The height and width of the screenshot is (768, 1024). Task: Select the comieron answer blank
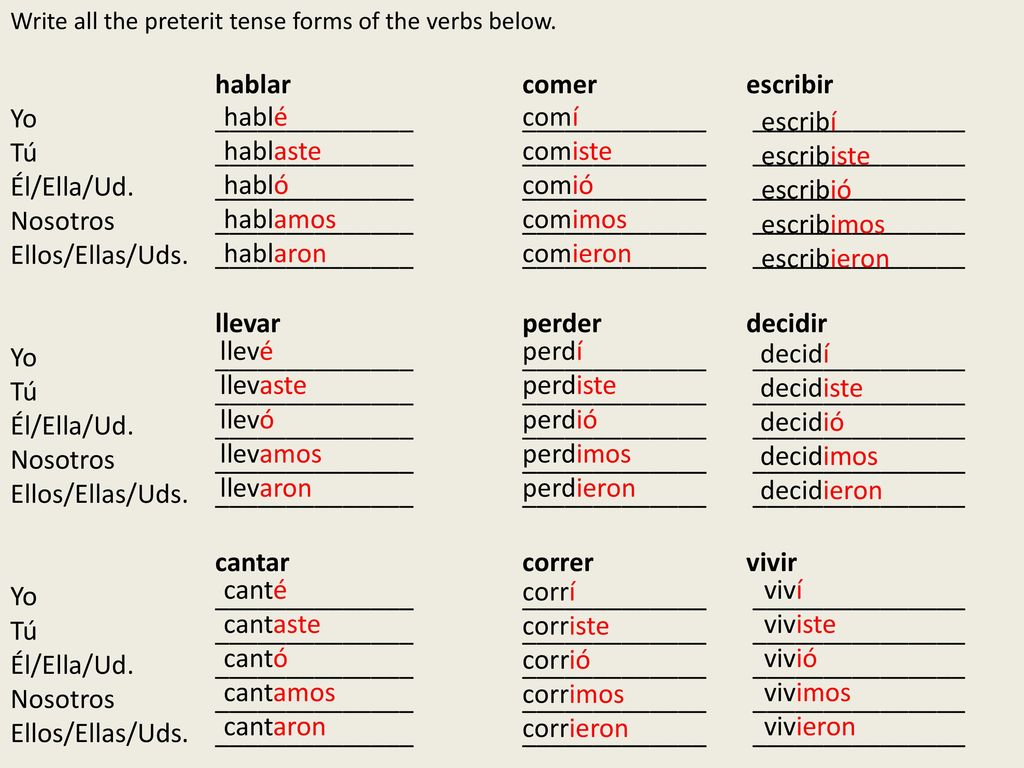pos(614,254)
